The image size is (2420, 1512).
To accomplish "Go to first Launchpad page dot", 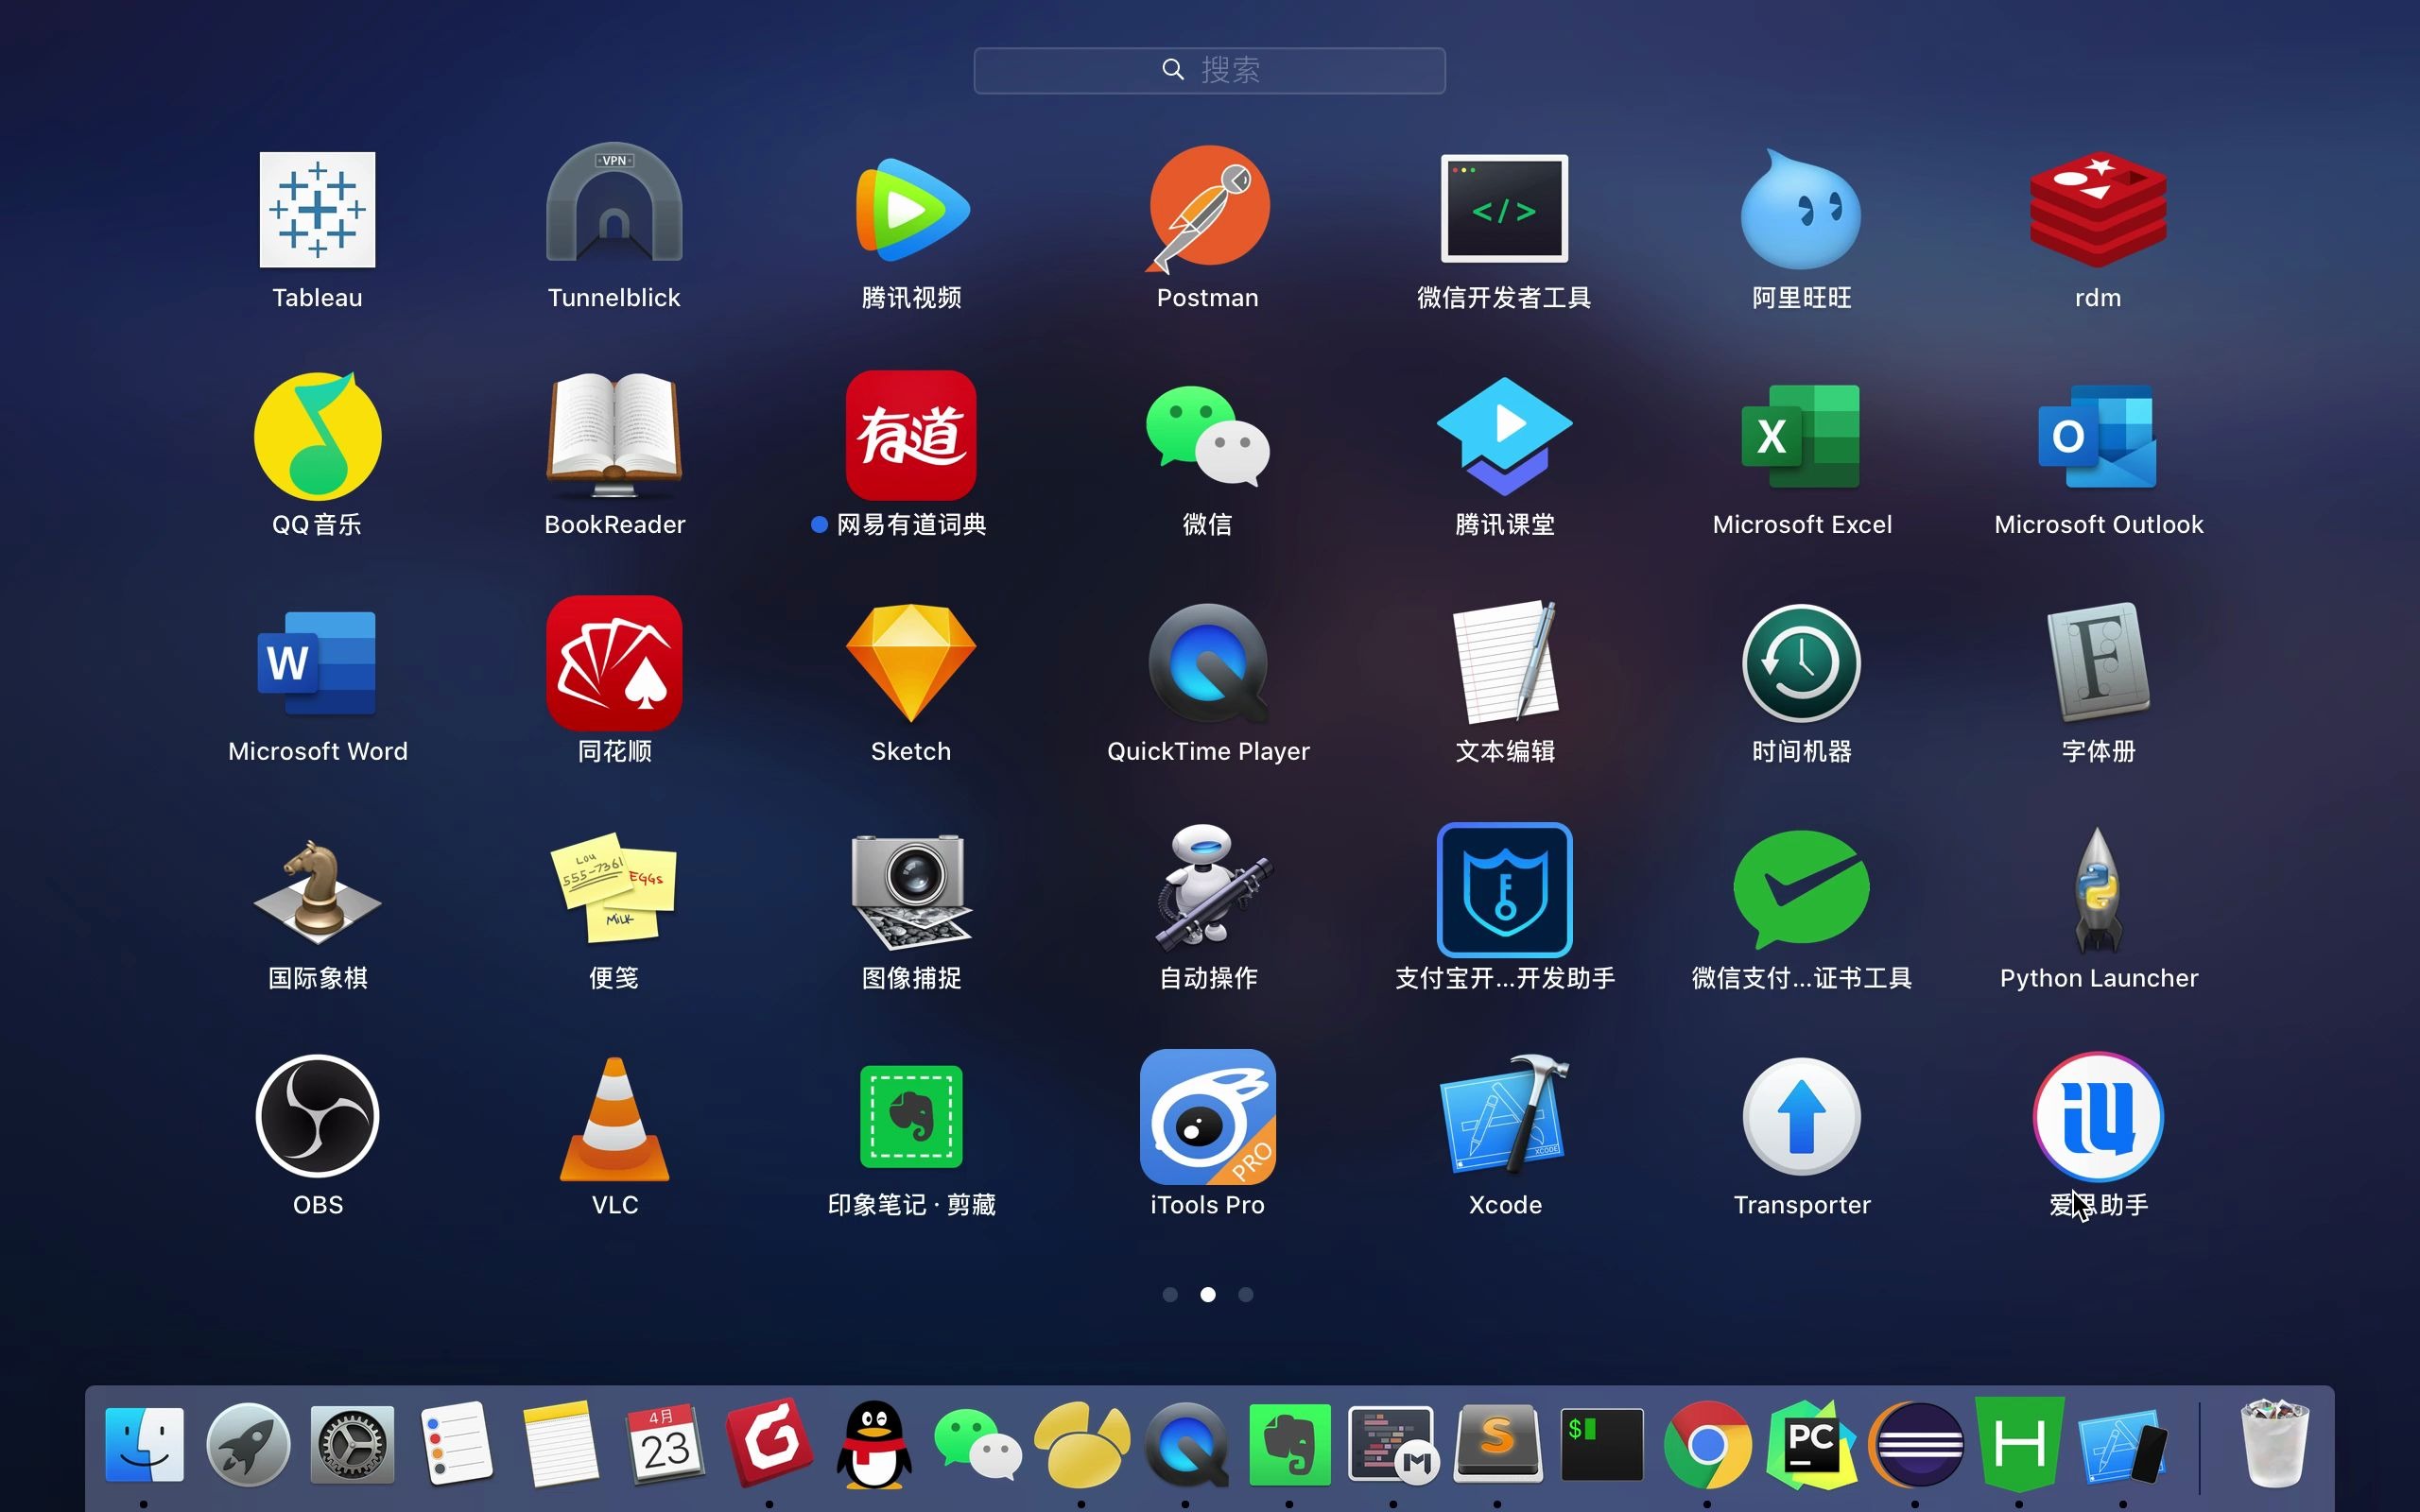I will click(x=1170, y=1294).
